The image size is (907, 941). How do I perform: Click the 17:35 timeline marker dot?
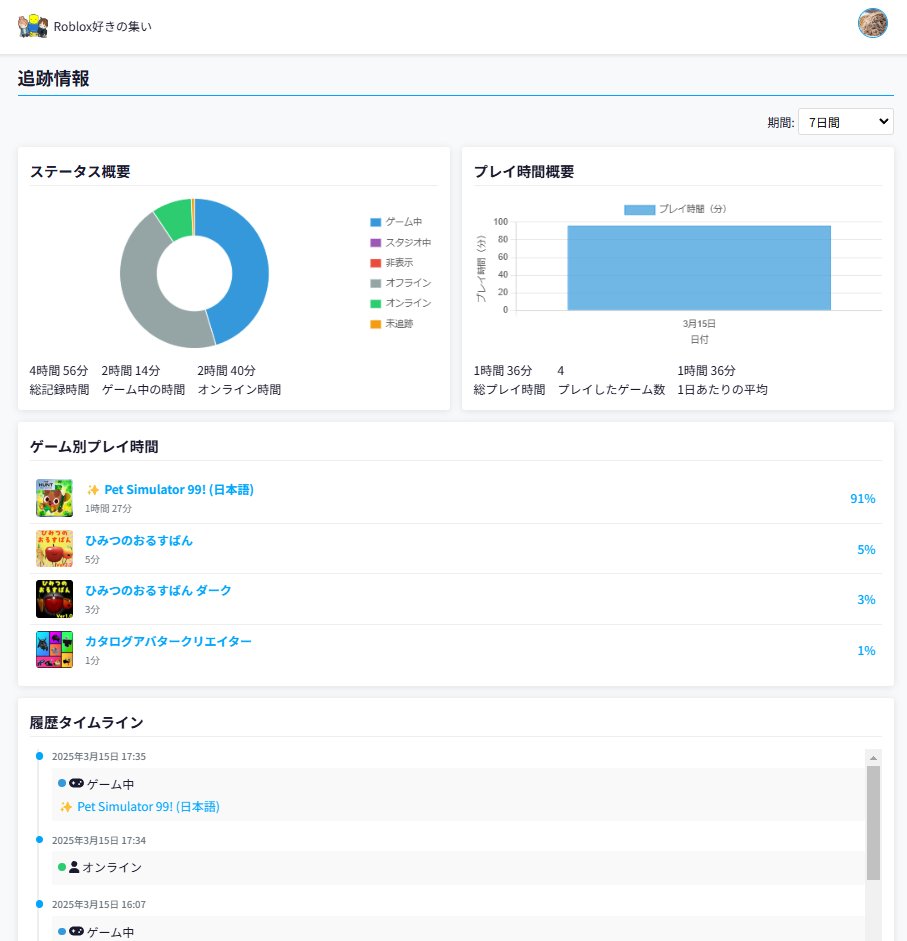(x=40, y=756)
